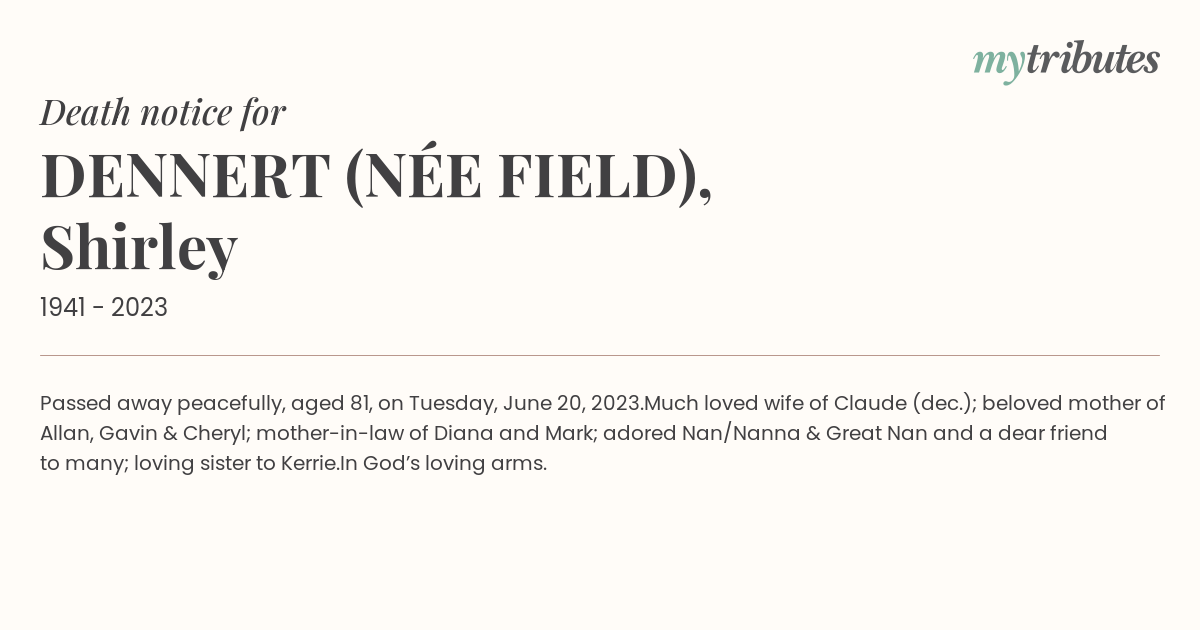
Task: Click the surname DENNERT in the title
Action: (x=185, y=175)
